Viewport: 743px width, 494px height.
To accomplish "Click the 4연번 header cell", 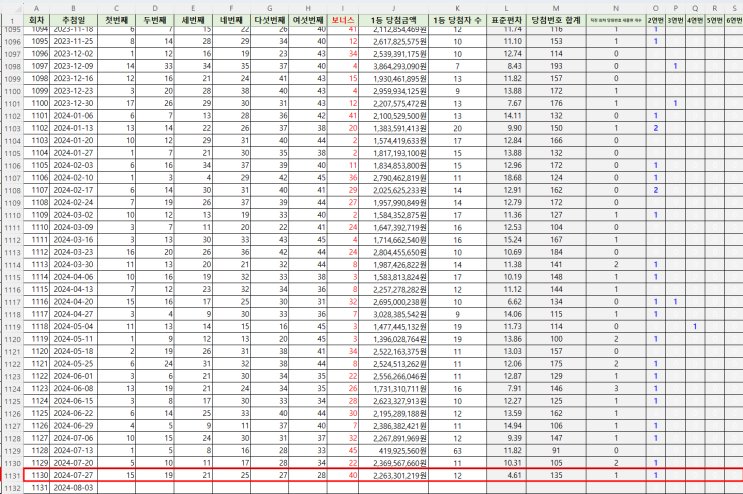I will point(695,20).
